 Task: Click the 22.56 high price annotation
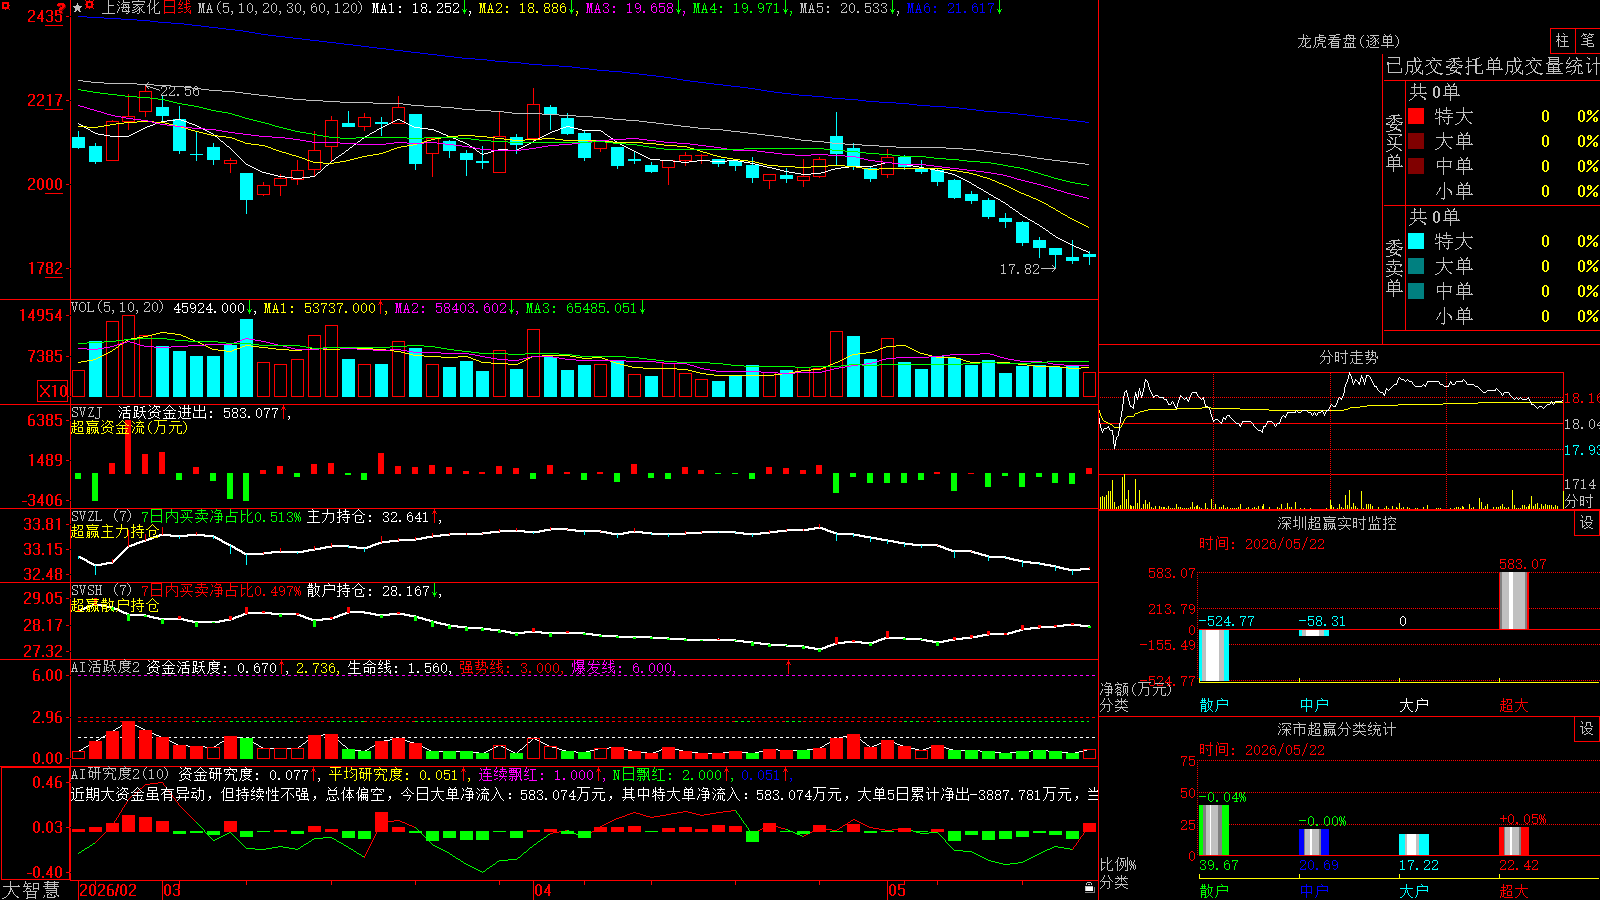(x=179, y=91)
